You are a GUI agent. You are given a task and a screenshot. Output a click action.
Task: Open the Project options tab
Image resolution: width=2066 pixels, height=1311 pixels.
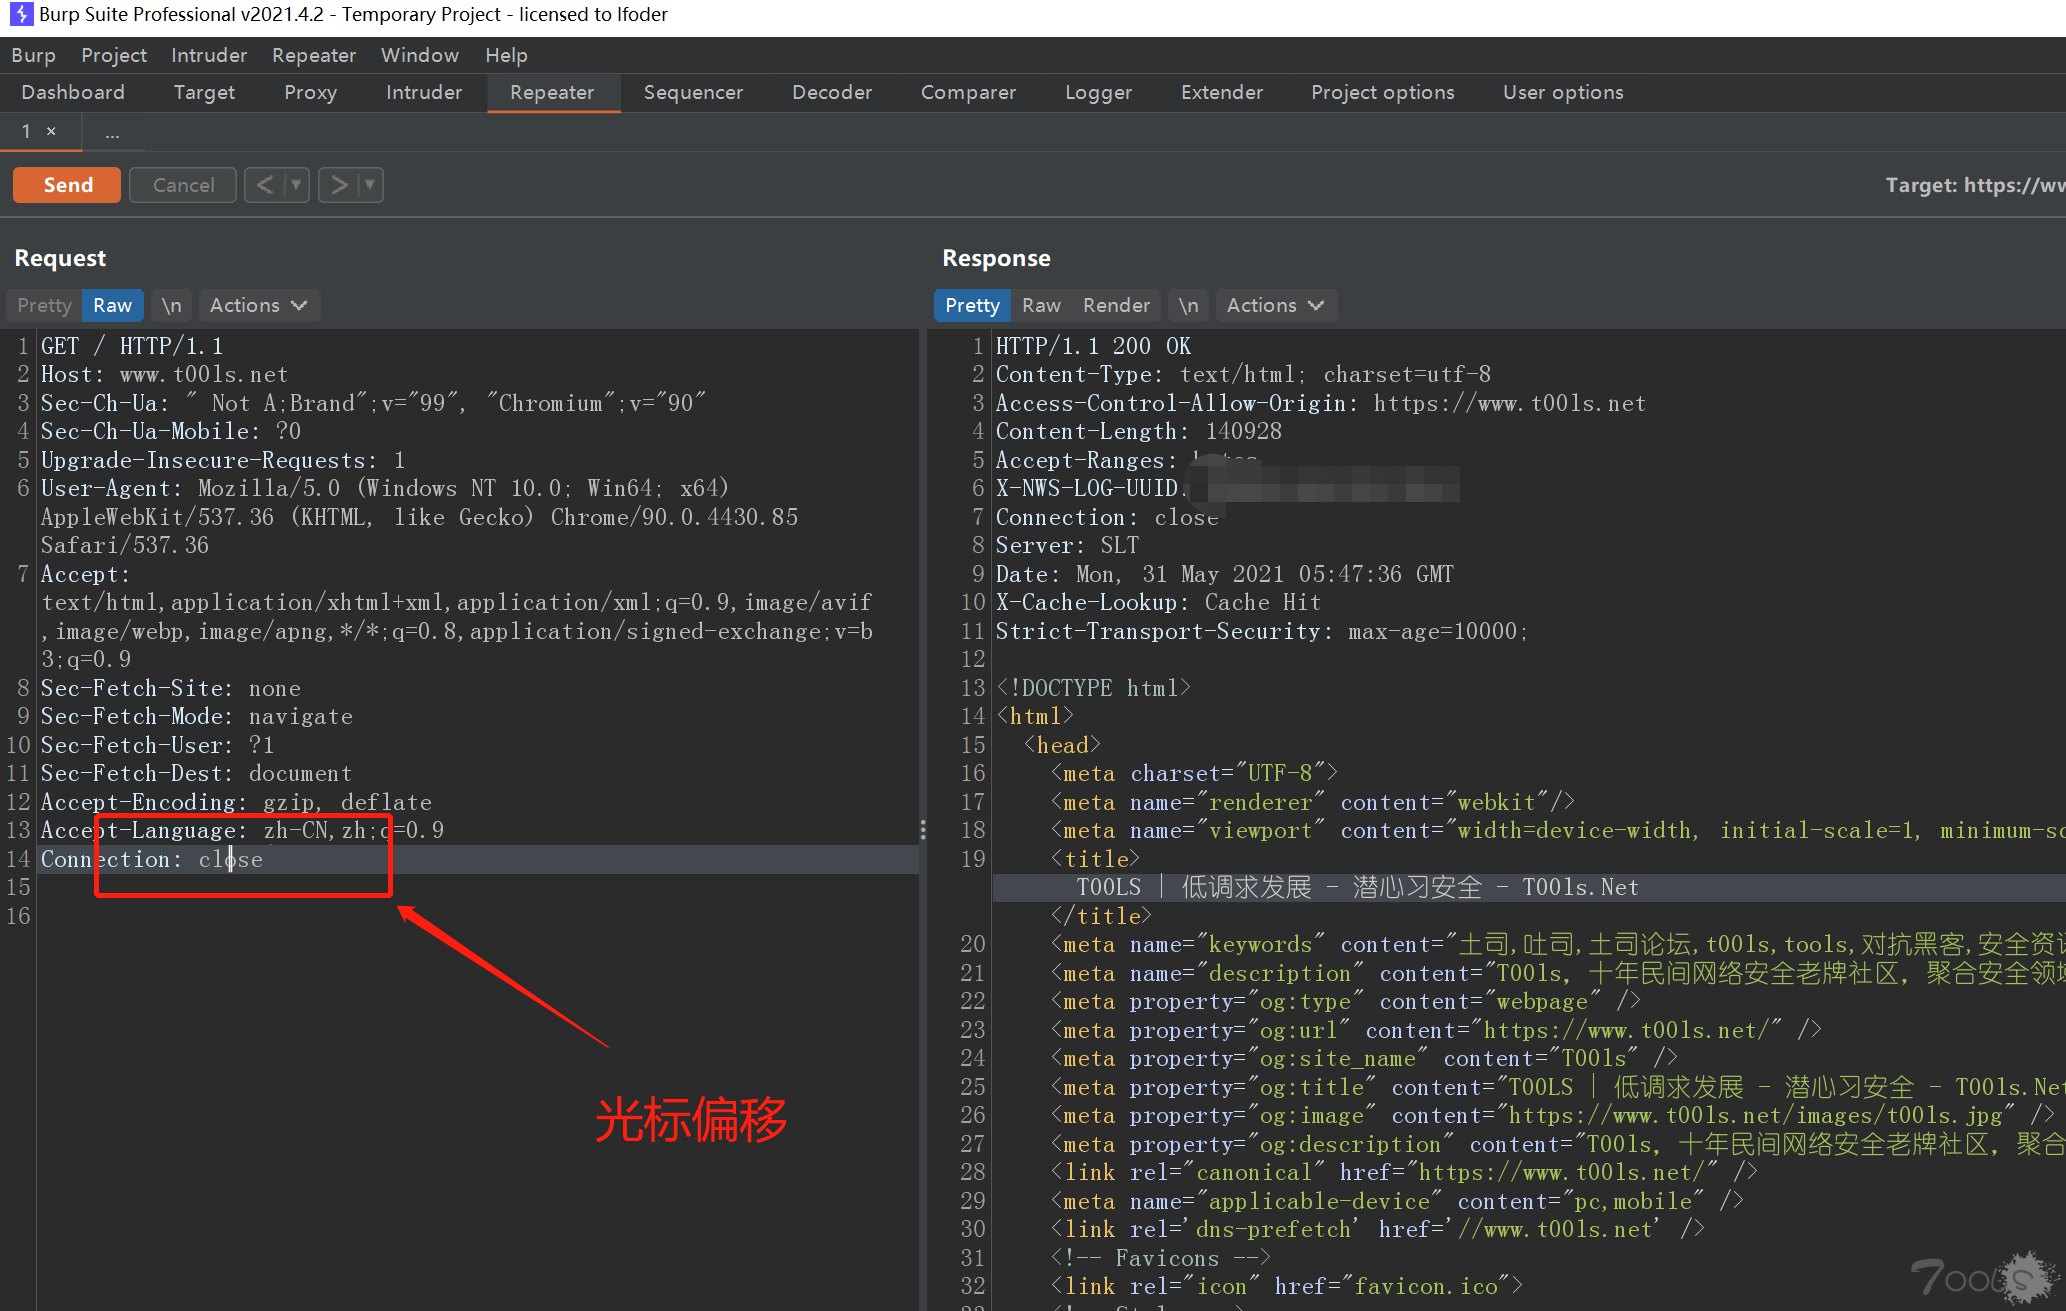(x=1383, y=92)
